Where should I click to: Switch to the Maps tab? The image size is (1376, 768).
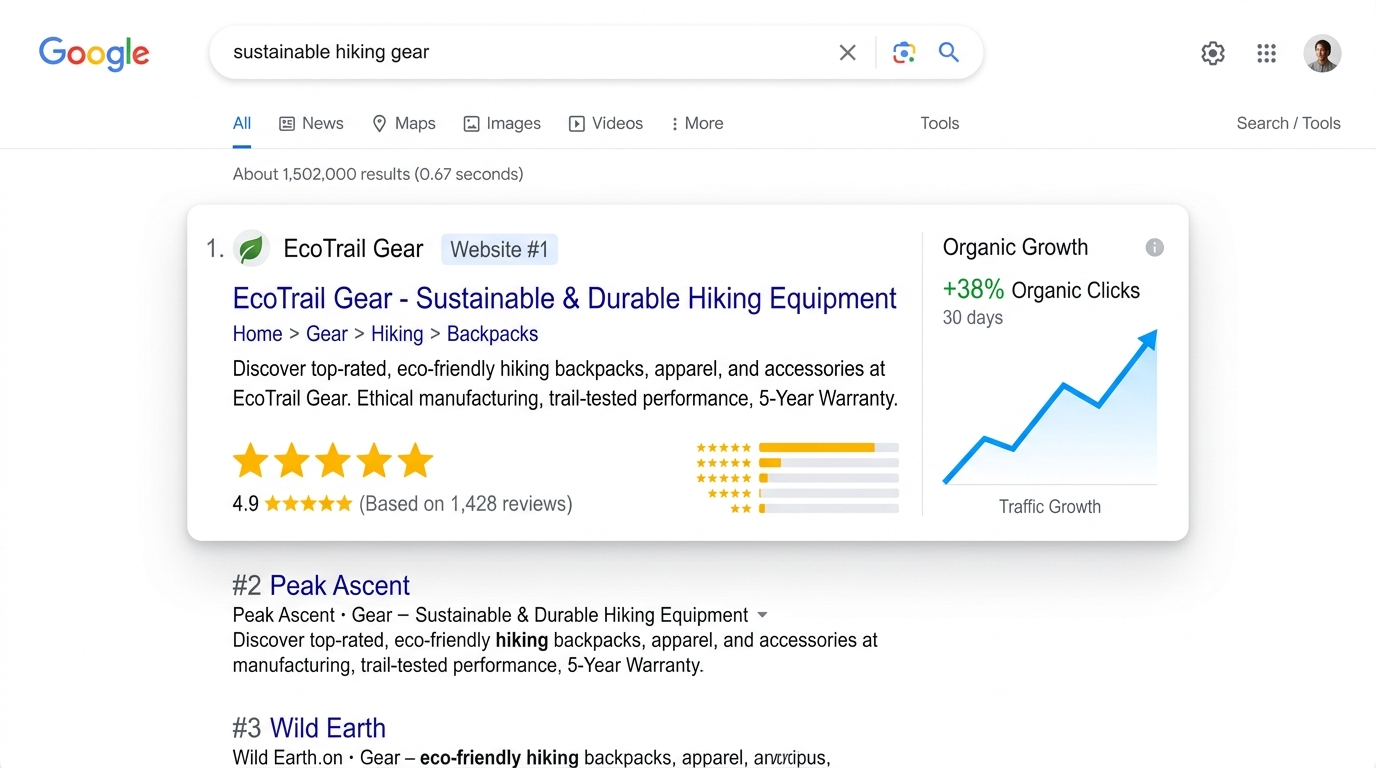[x=404, y=124]
